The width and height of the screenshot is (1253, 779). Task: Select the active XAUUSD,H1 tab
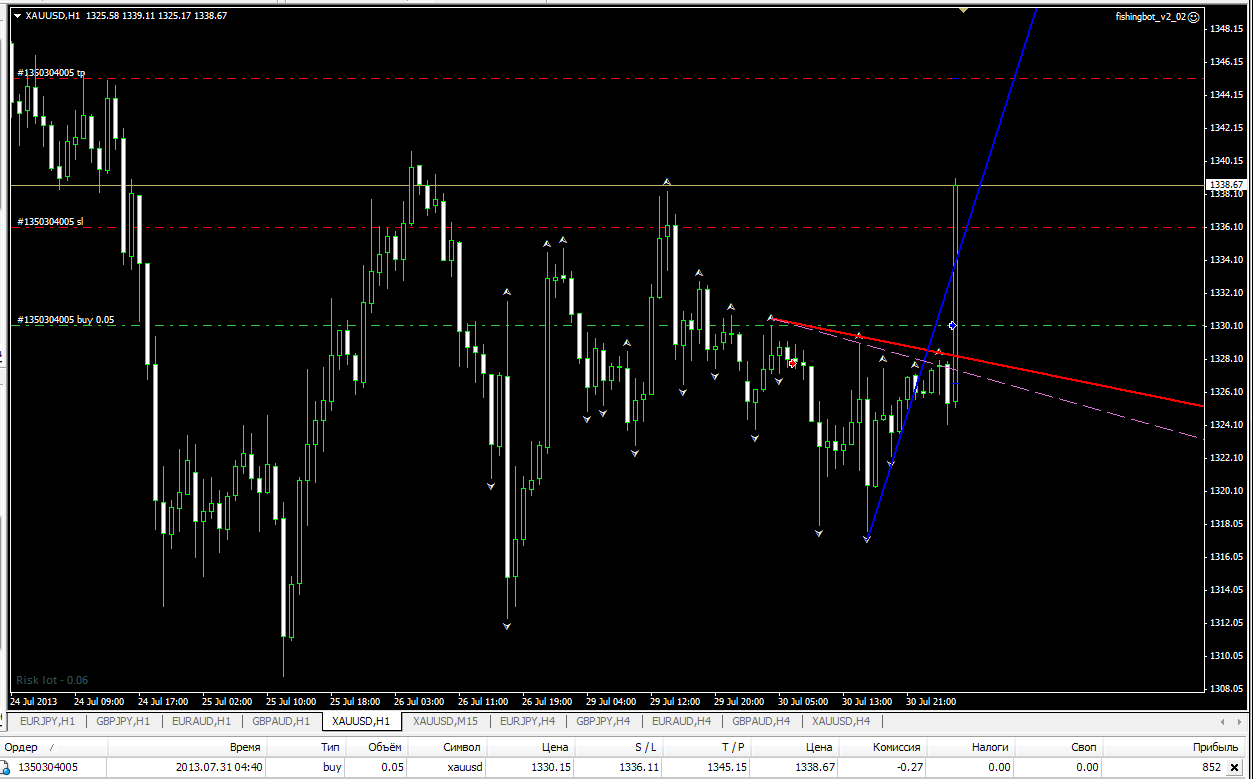point(362,721)
